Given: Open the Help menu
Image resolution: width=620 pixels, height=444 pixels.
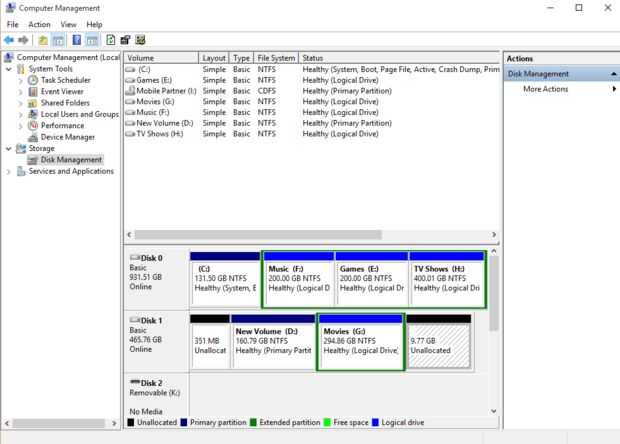Looking at the screenshot, I should (94, 25).
